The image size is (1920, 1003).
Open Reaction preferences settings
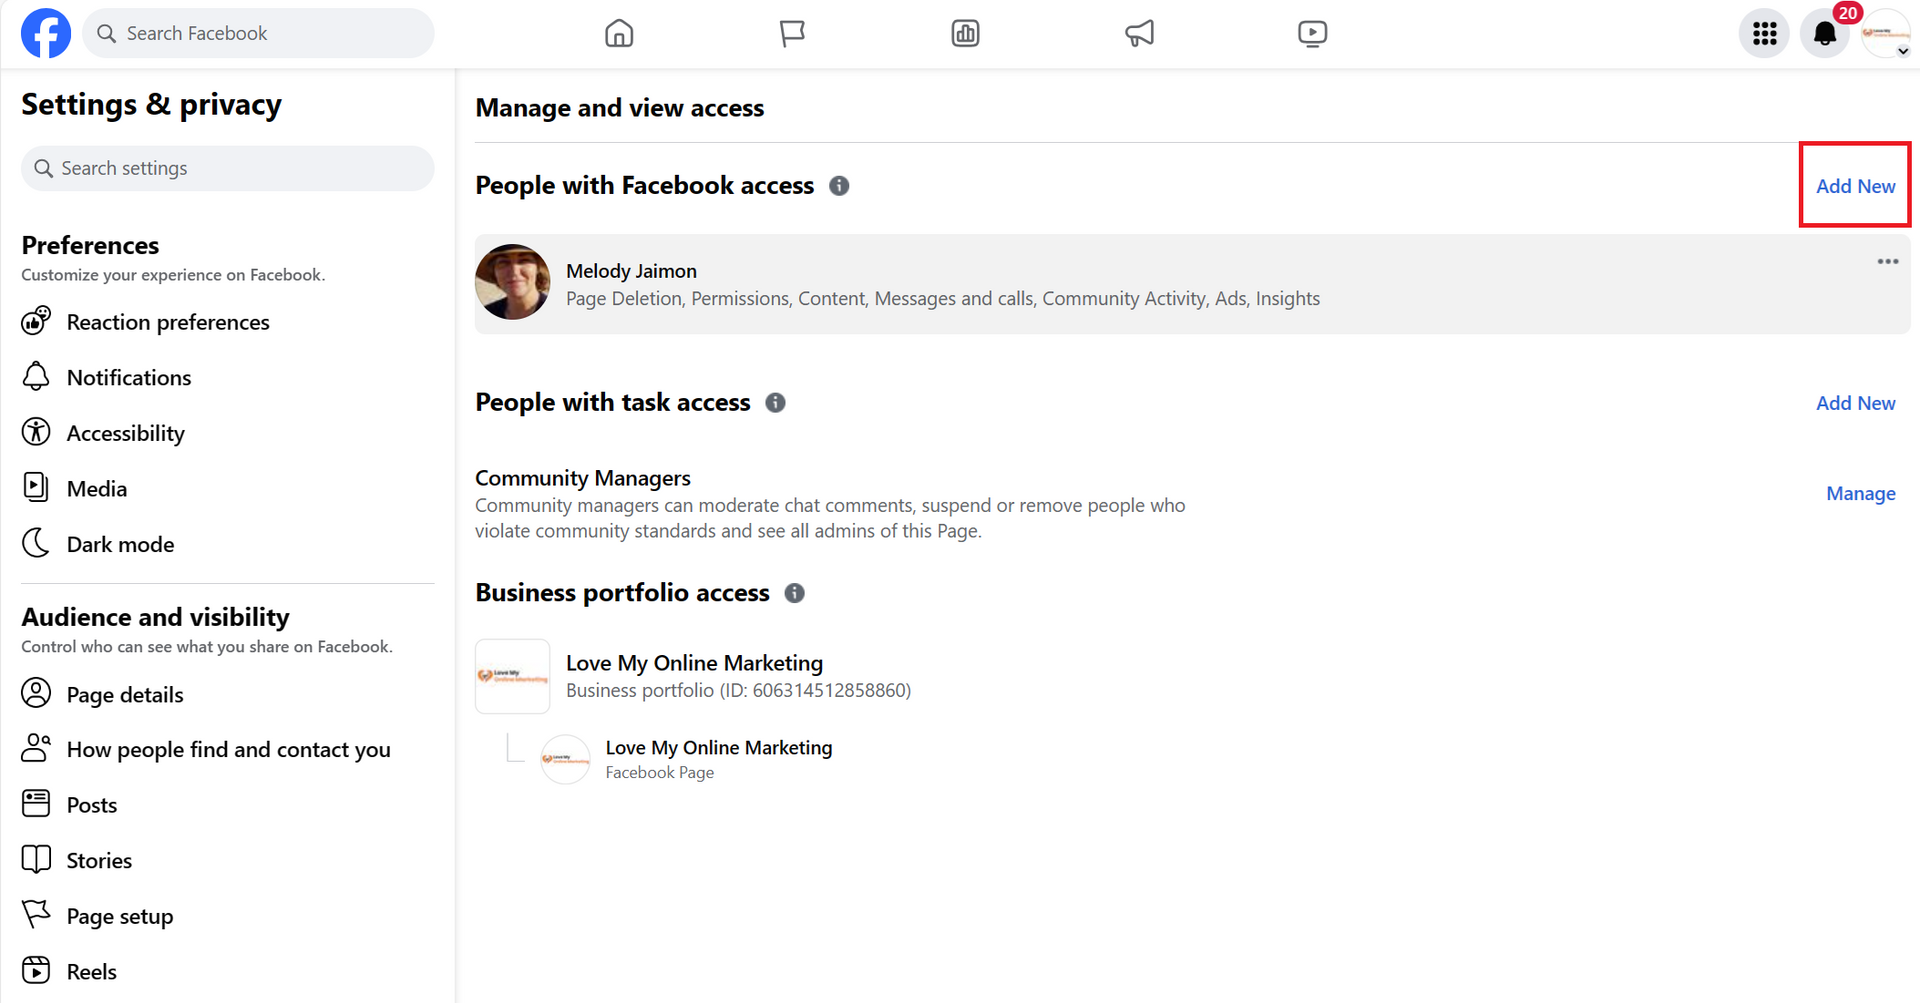coord(168,321)
